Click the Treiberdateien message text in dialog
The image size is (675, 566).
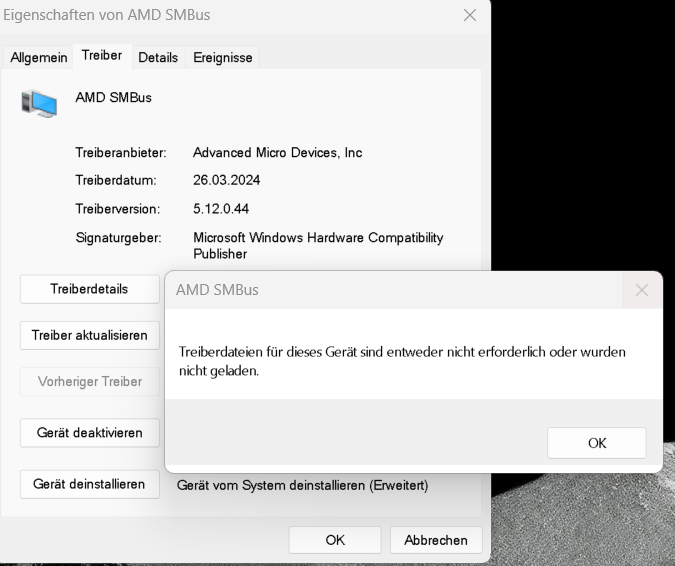[x=402, y=361]
